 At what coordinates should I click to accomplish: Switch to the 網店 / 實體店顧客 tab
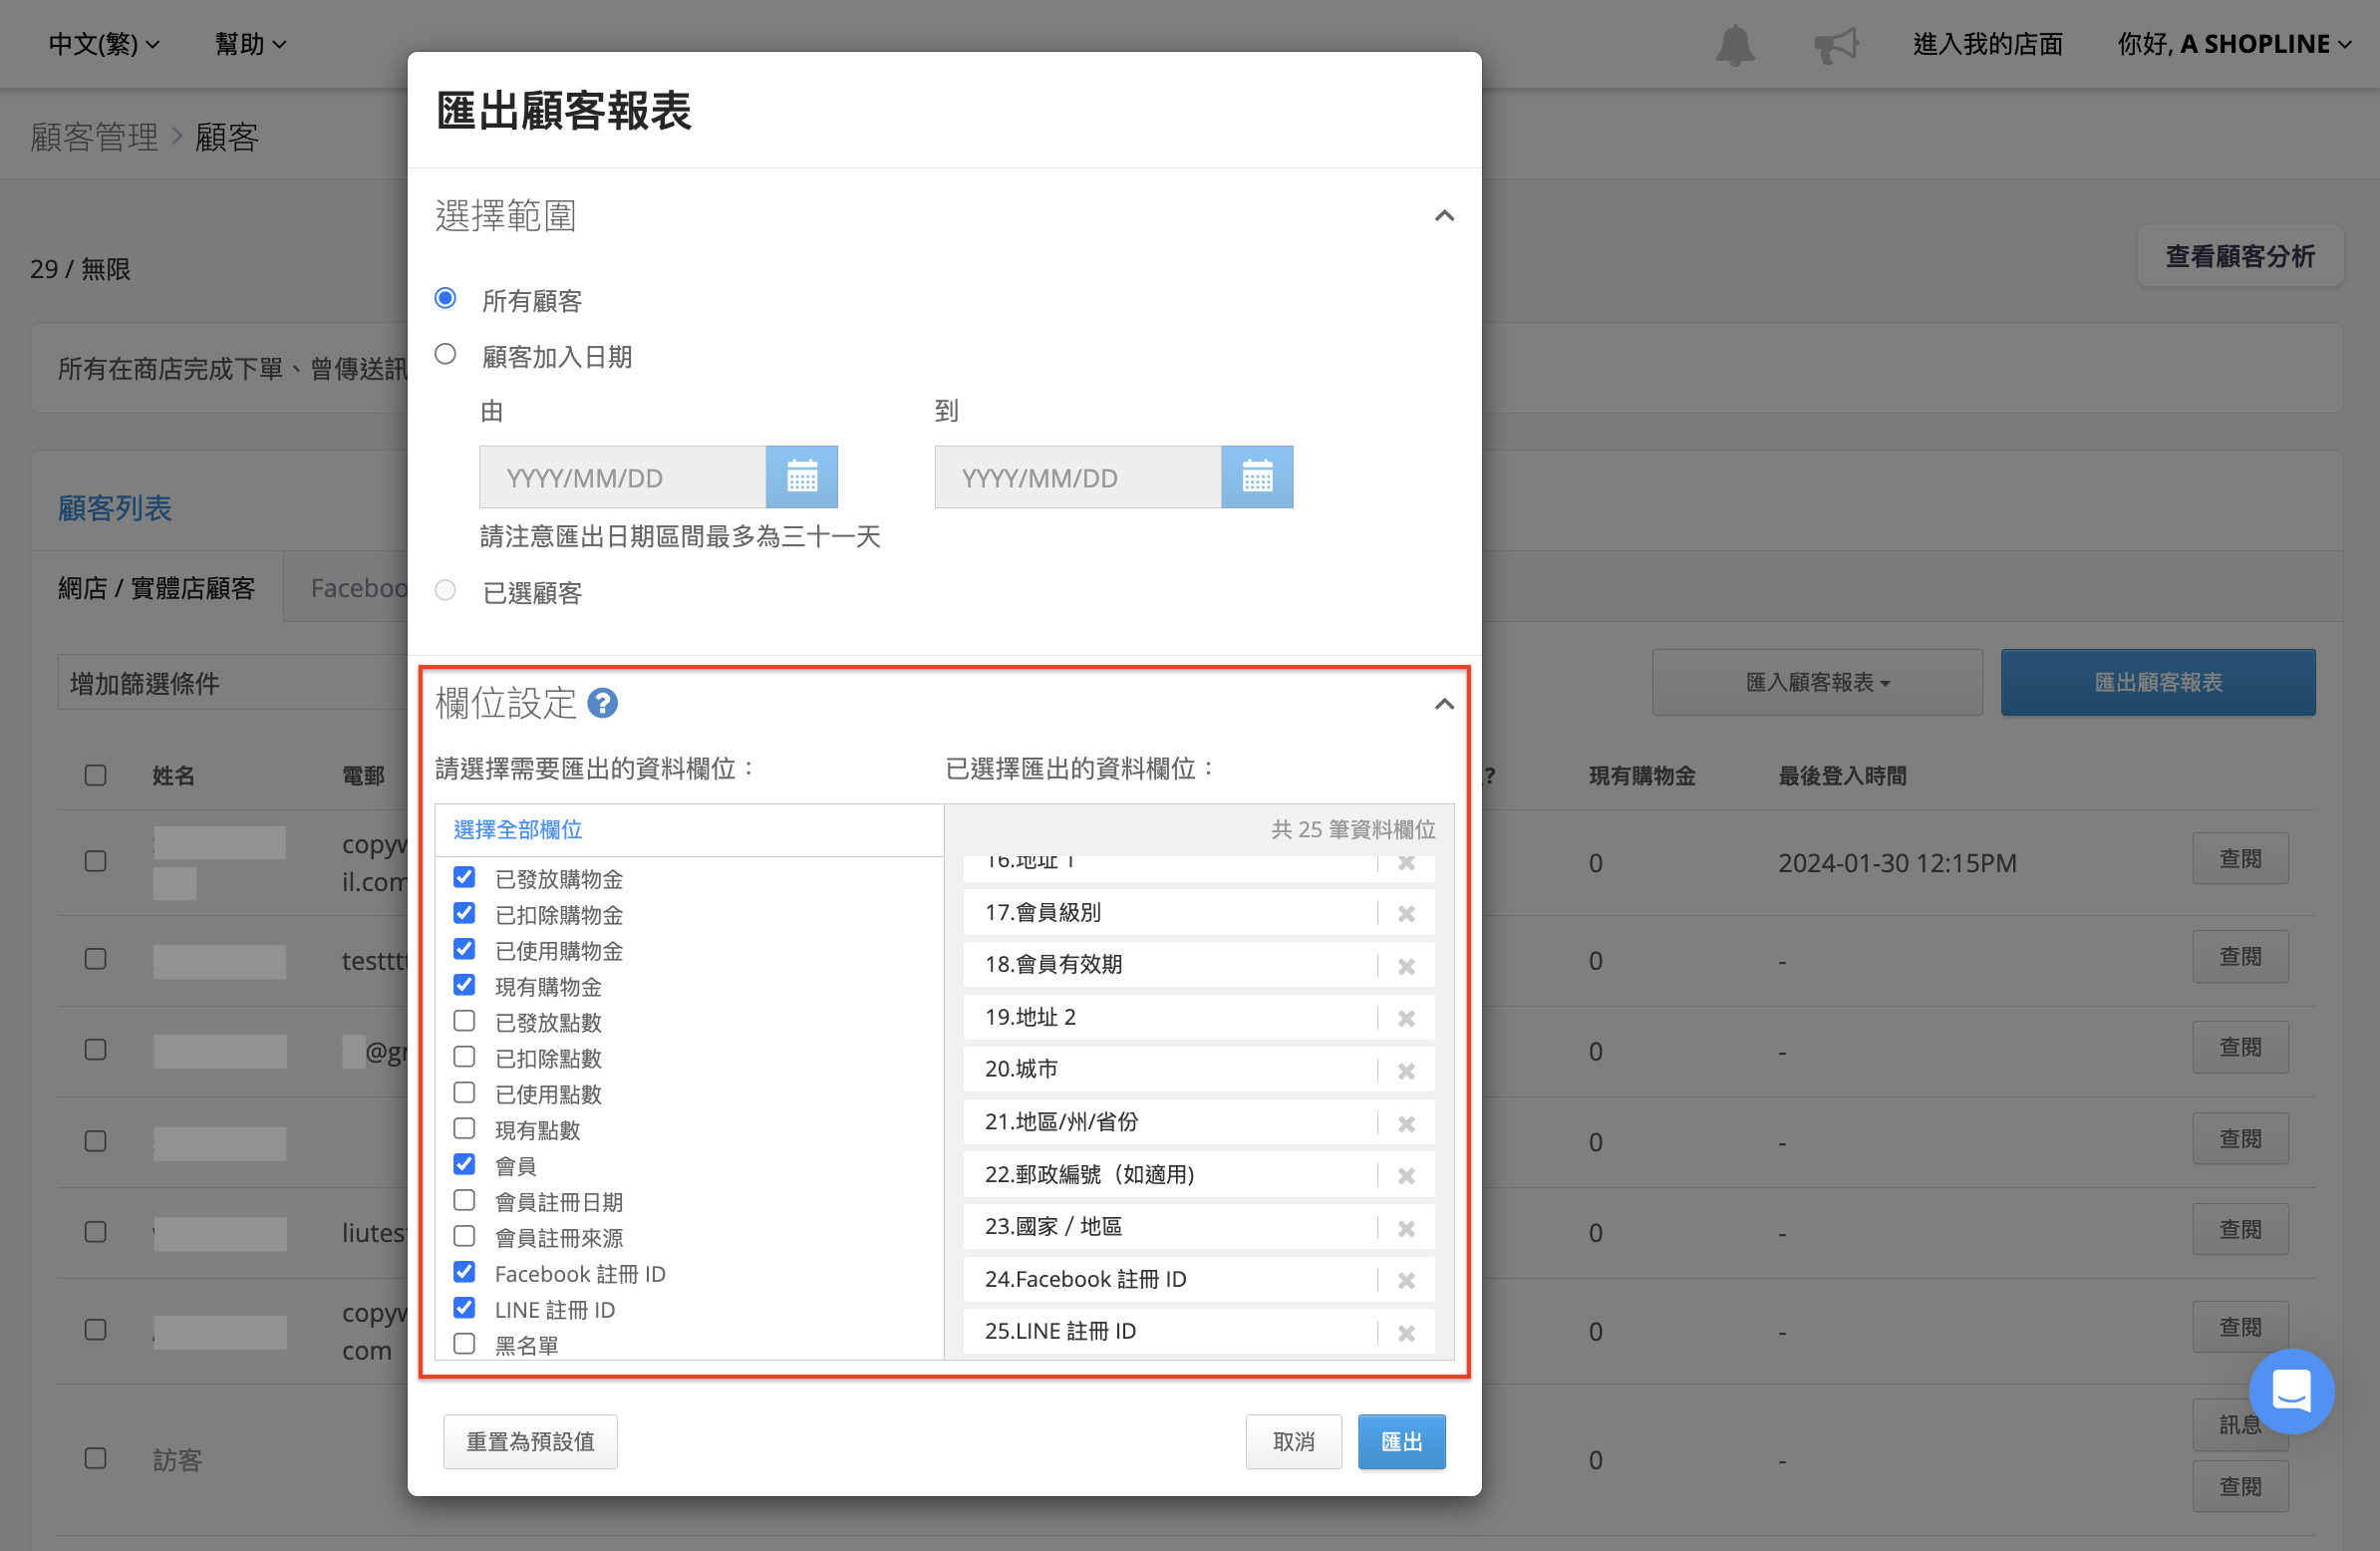pyautogui.click(x=157, y=588)
